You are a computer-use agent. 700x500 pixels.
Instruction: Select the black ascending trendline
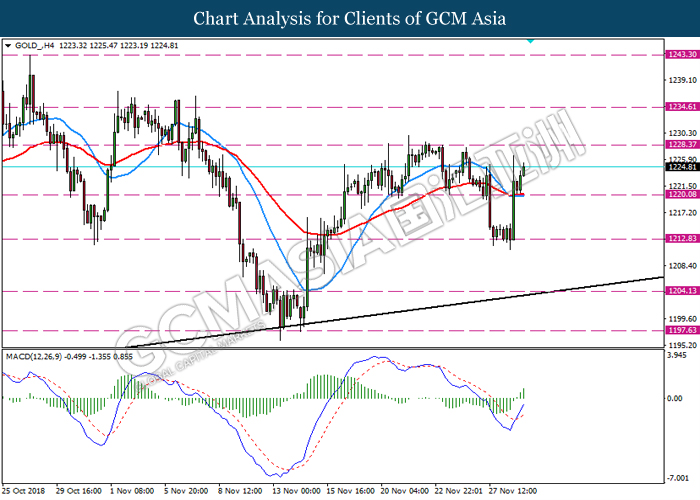pos(395,312)
